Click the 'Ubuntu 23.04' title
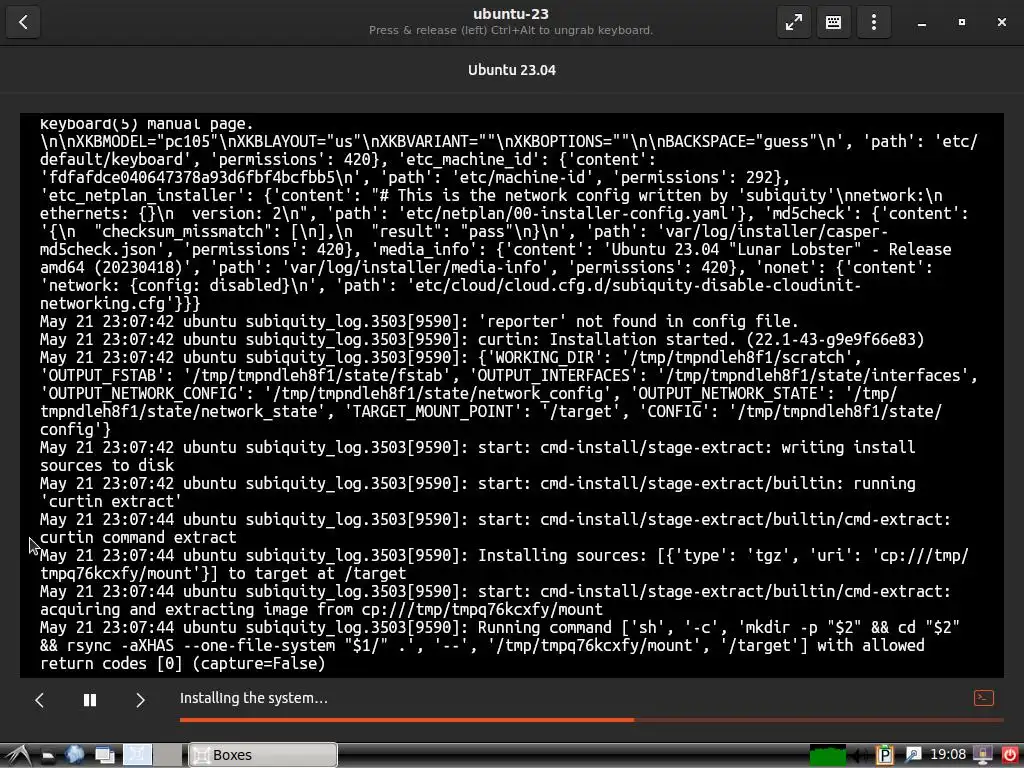The image size is (1024, 768). (511, 70)
